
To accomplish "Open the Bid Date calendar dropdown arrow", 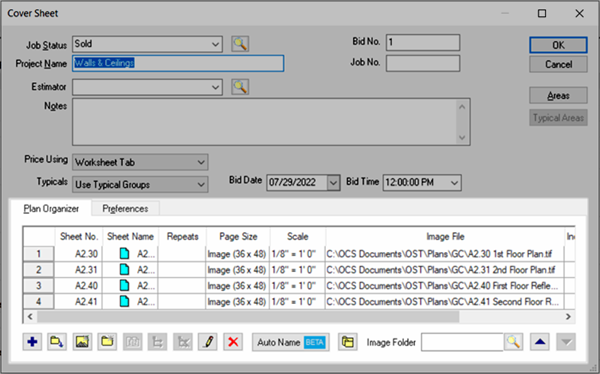I will pyautogui.click(x=333, y=183).
